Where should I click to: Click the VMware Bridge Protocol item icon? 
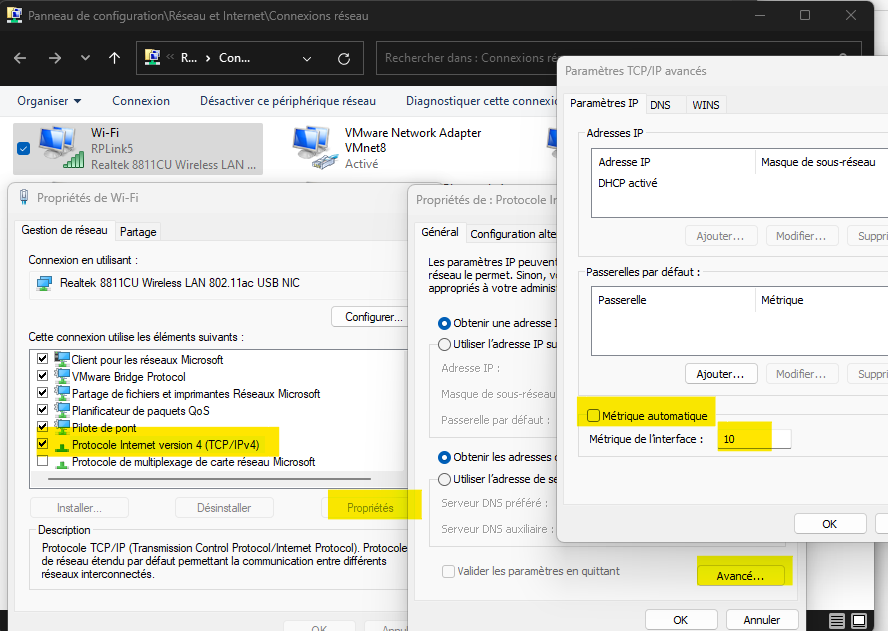pyautogui.click(x=62, y=376)
